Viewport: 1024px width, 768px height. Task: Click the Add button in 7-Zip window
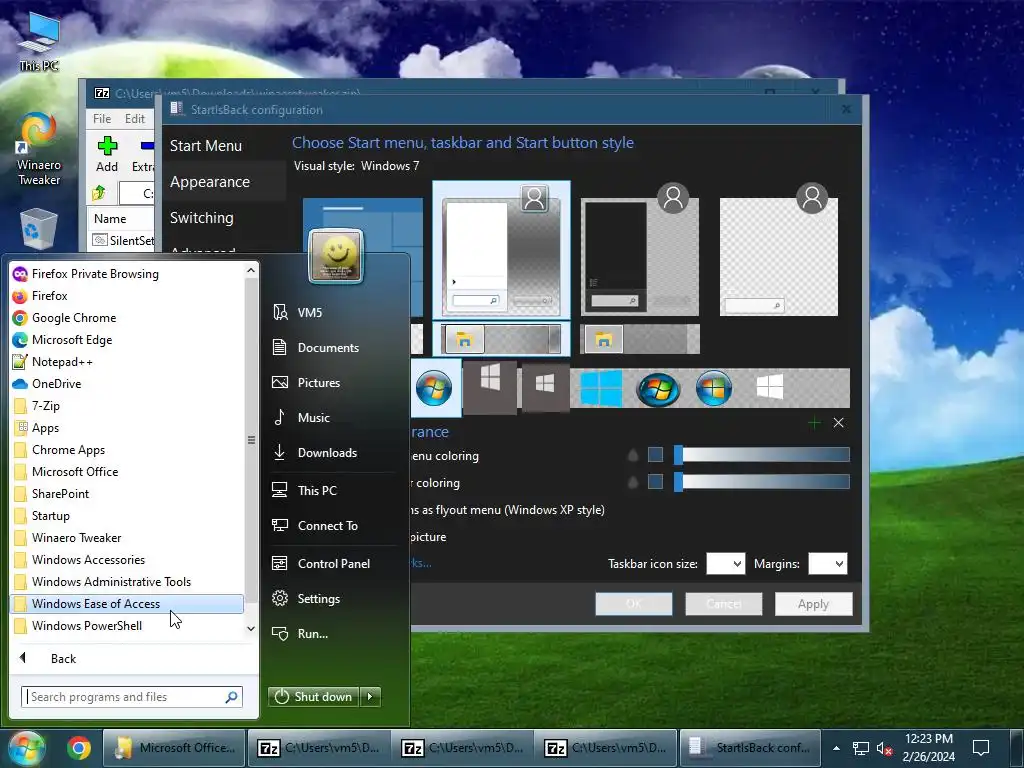(x=107, y=155)
